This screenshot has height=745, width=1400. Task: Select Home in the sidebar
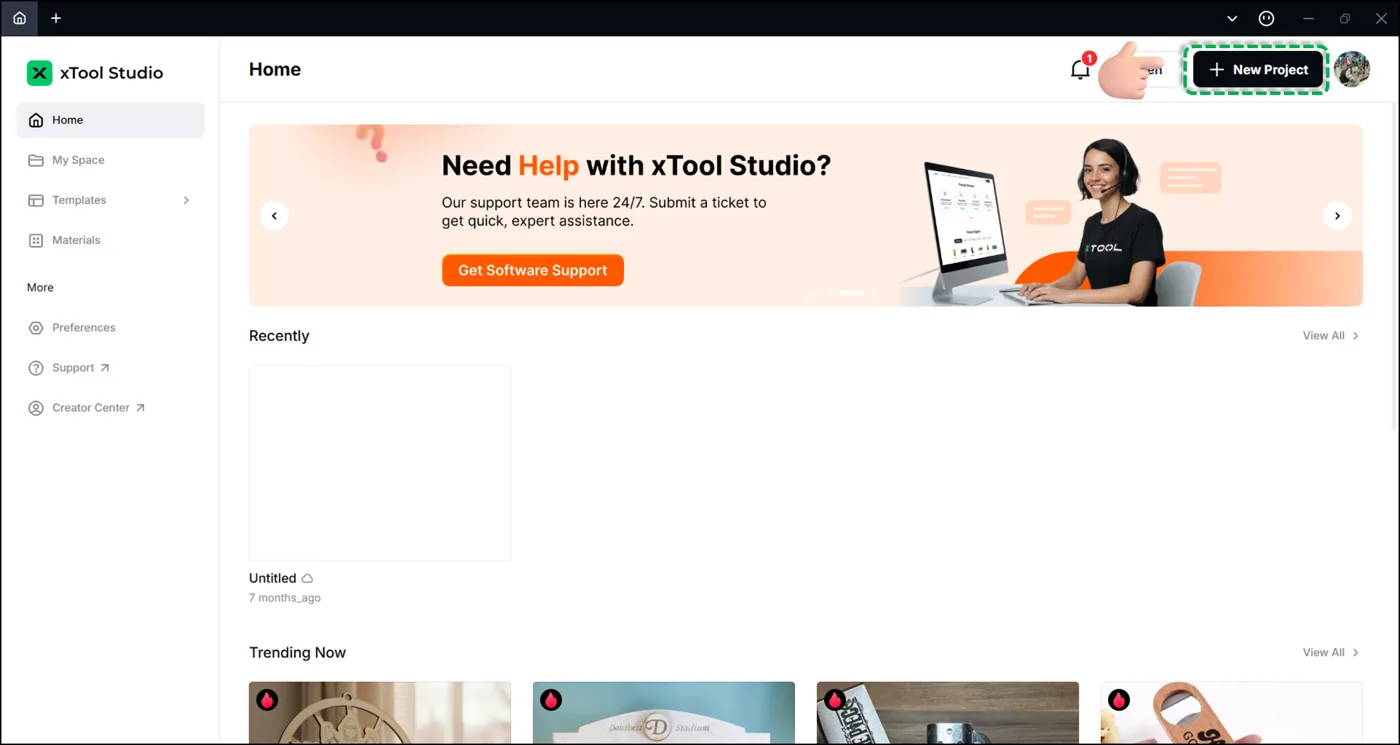coord(110,120)
